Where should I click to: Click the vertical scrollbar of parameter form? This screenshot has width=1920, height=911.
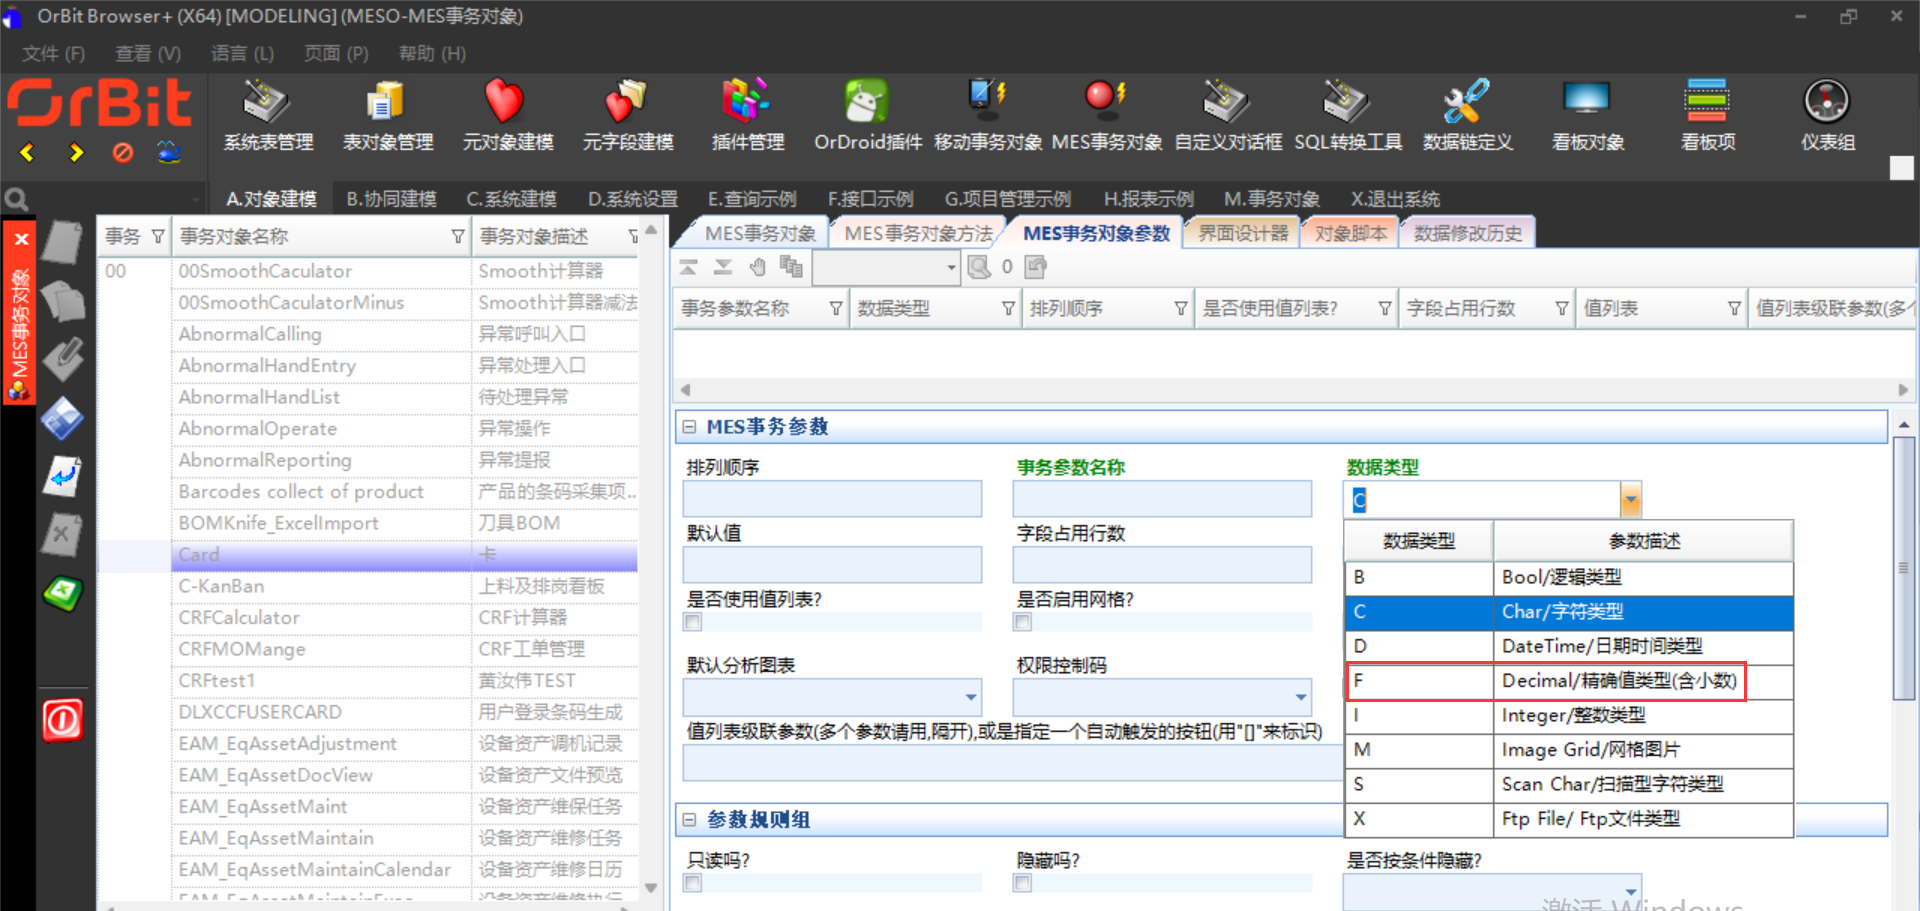pyautogui.click(x=1903, y=568)
